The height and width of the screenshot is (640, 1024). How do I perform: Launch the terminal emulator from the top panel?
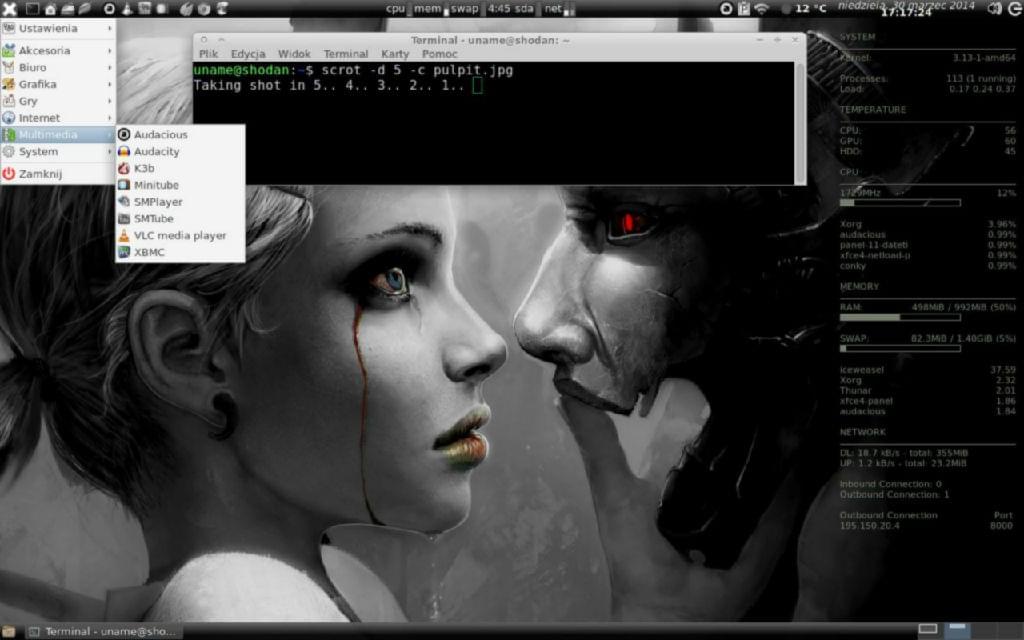(x=32, y=8)
